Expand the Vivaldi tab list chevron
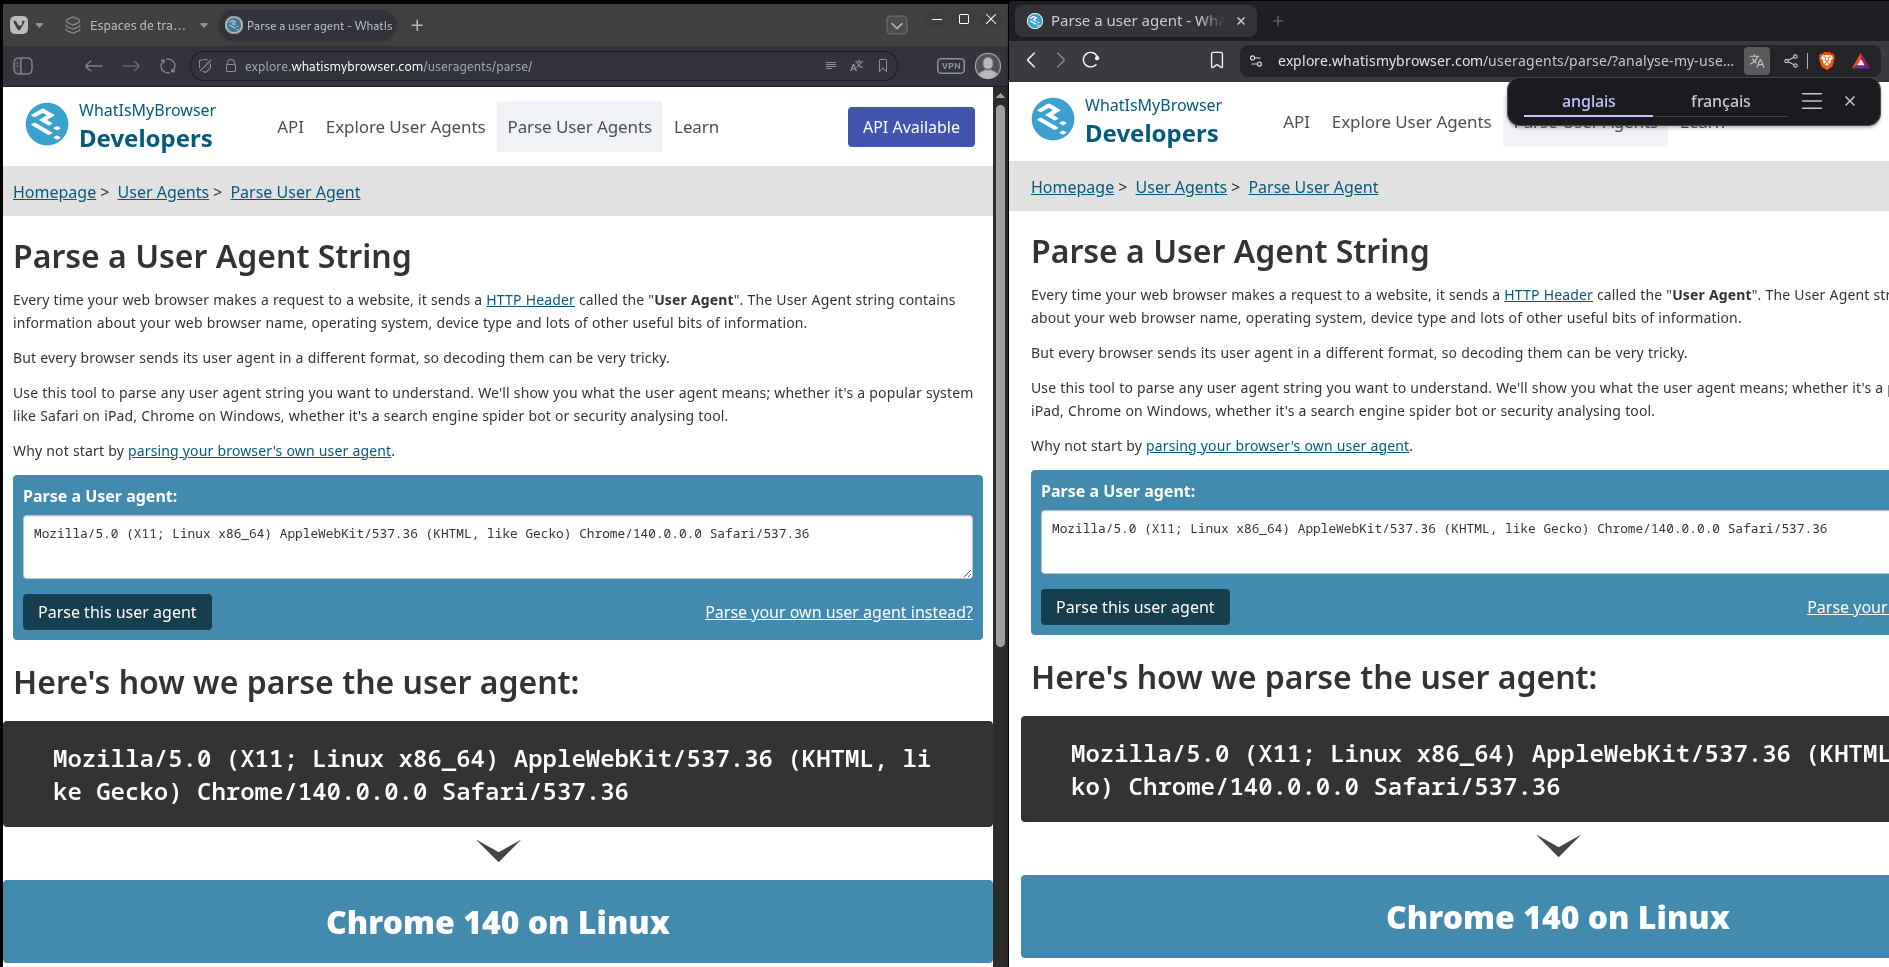1889x967 pixels. point(897,26)
